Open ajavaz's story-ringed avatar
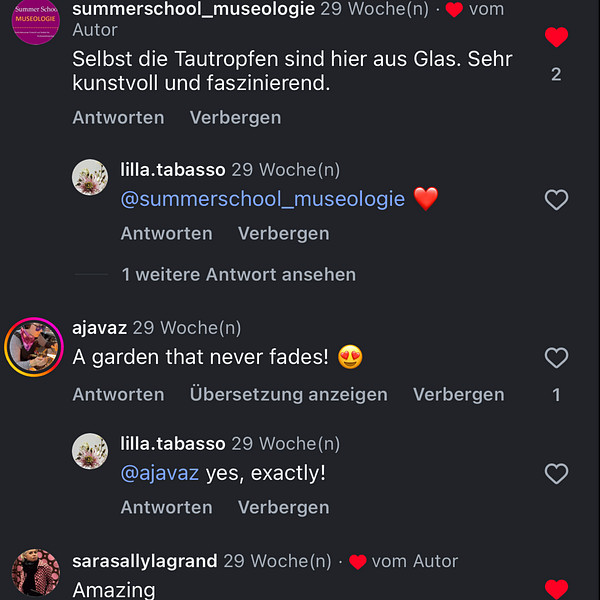This screenshot has width=600, height=600. 34,347
